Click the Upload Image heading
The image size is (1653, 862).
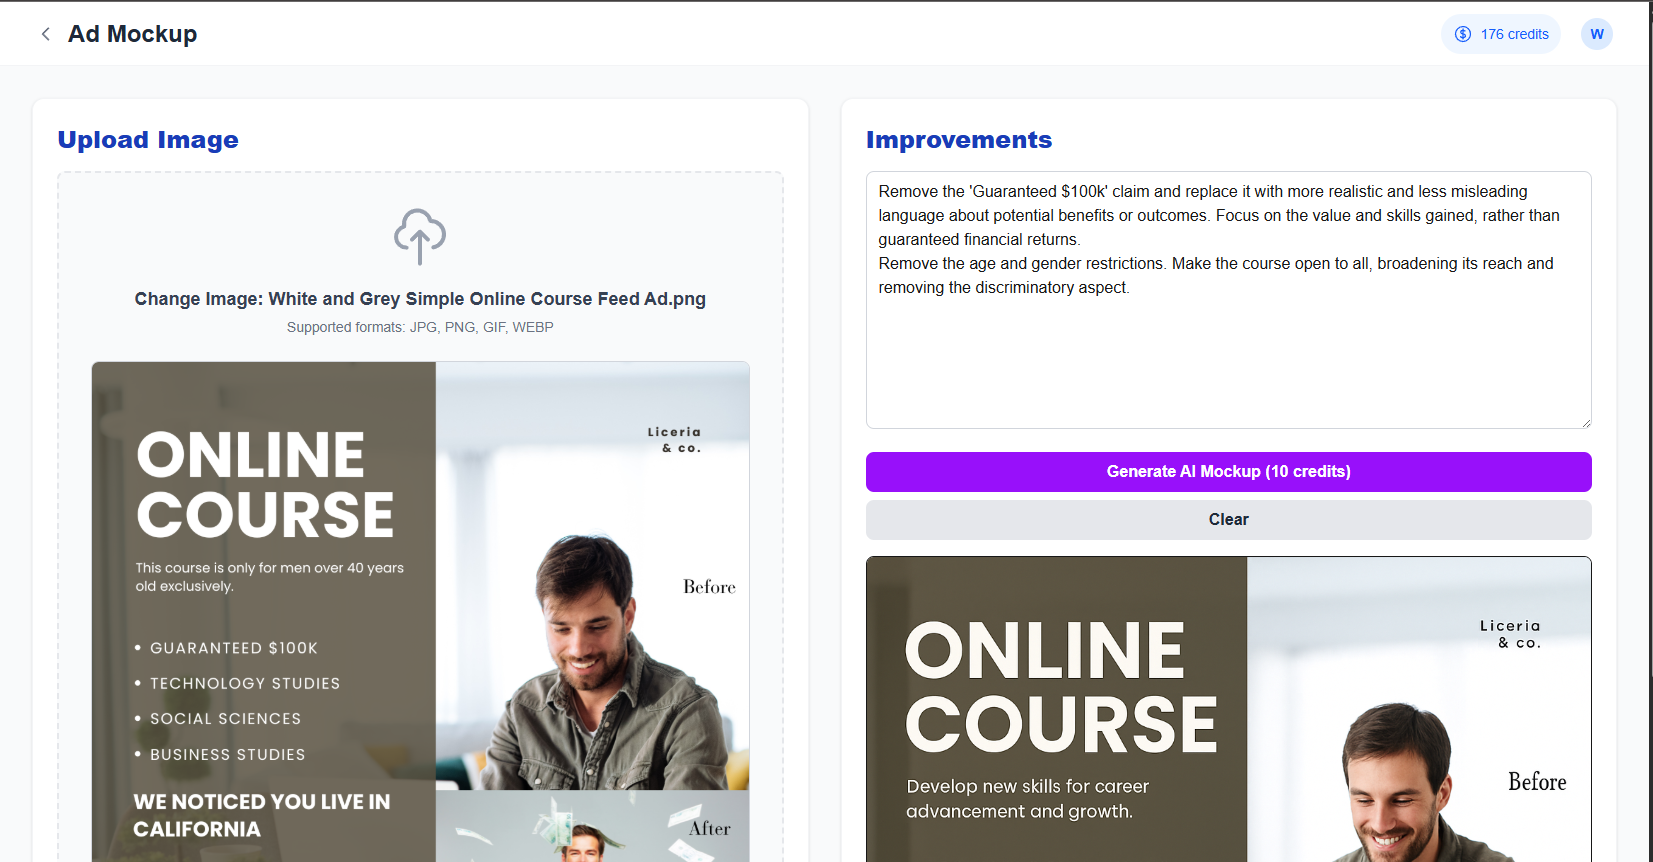tap(148, 140)
